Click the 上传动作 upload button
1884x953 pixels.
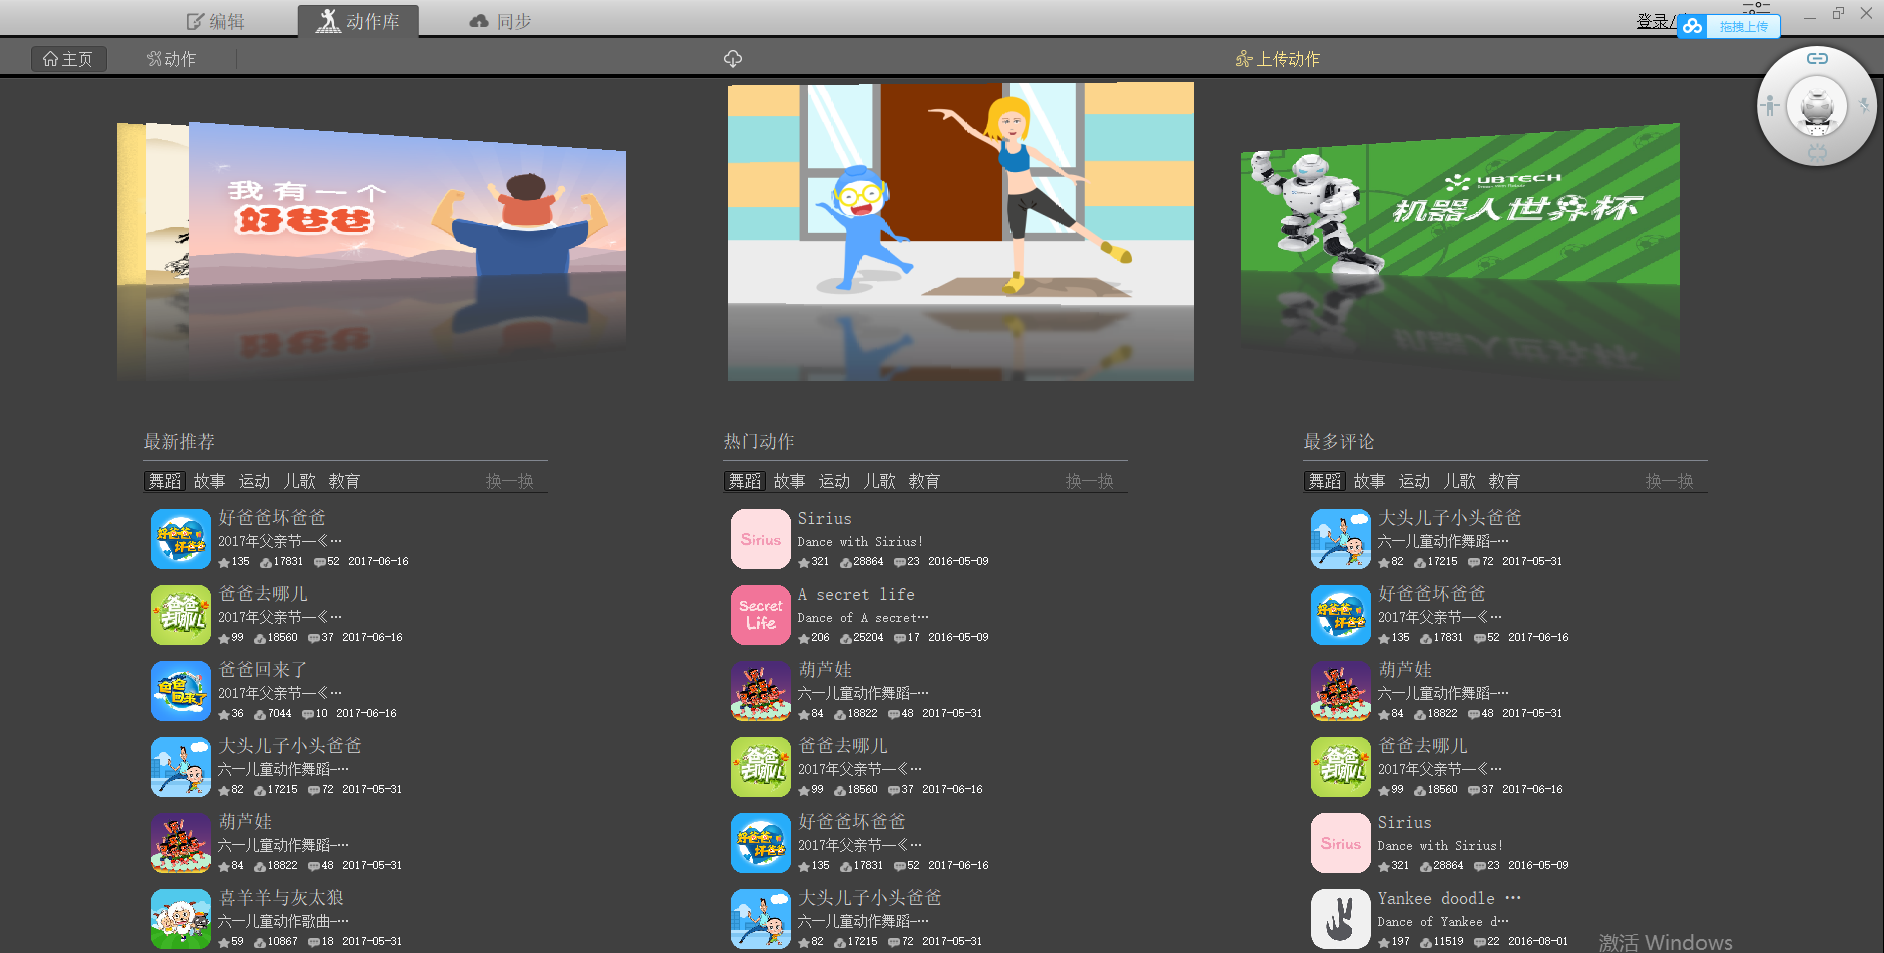[1278, 59]
